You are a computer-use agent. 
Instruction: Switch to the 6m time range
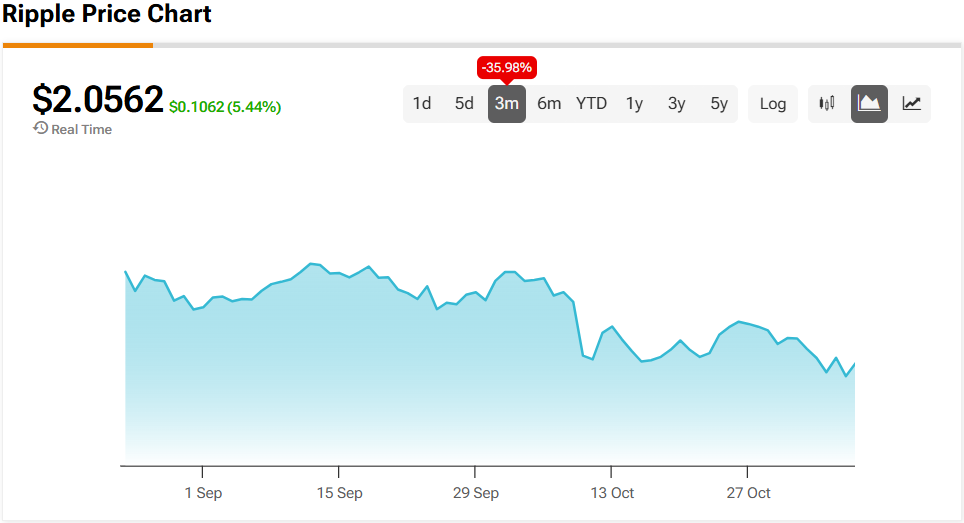[549, 104]
